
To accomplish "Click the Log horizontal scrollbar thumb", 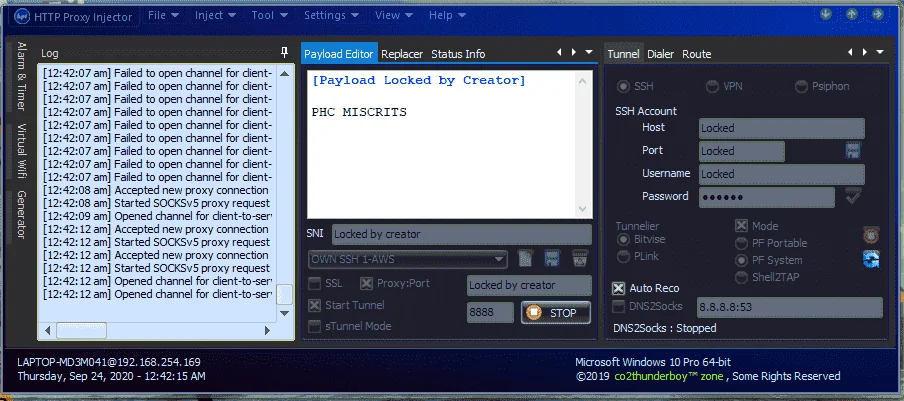I will pos(81,331).
